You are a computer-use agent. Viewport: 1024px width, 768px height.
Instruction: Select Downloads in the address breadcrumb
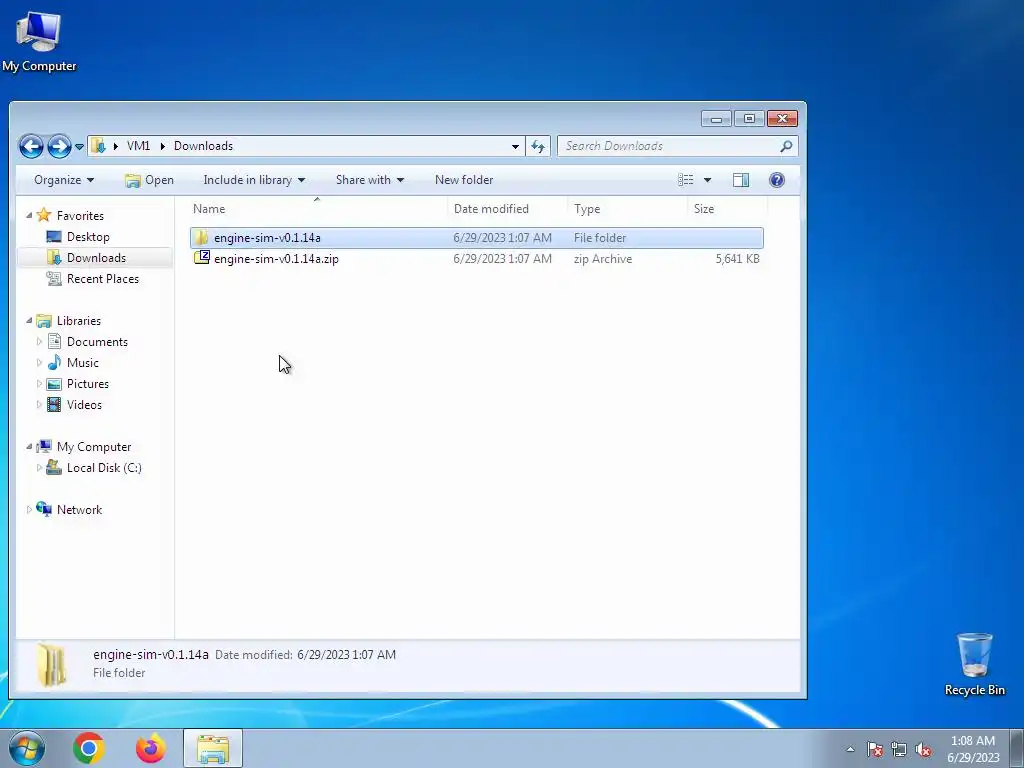(x=203, y=146)
